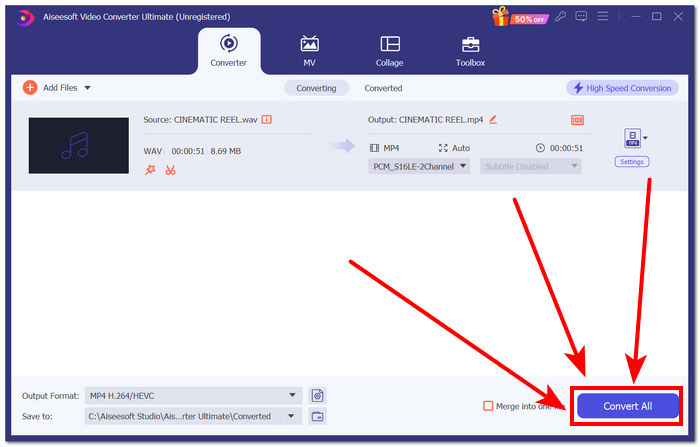Rename output with the pencil icon
Viewport: 700px width, 447px height.
[x=493, y=119]
